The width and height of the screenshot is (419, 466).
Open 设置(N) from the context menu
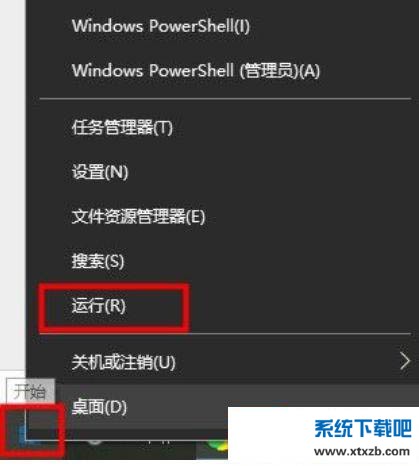100,172
